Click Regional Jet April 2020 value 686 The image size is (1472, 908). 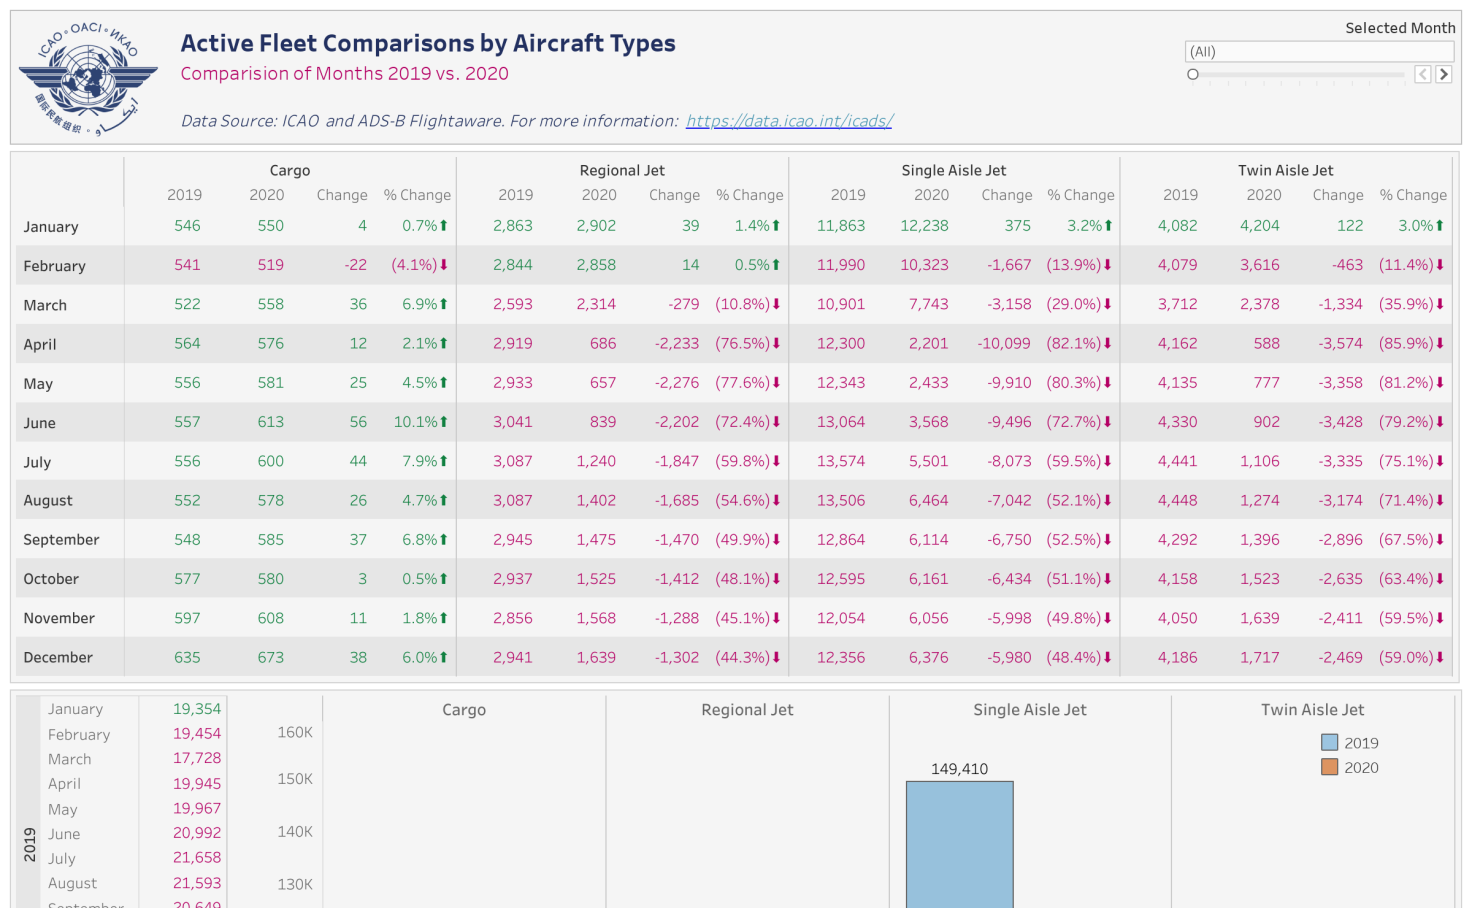coord(603,343)
